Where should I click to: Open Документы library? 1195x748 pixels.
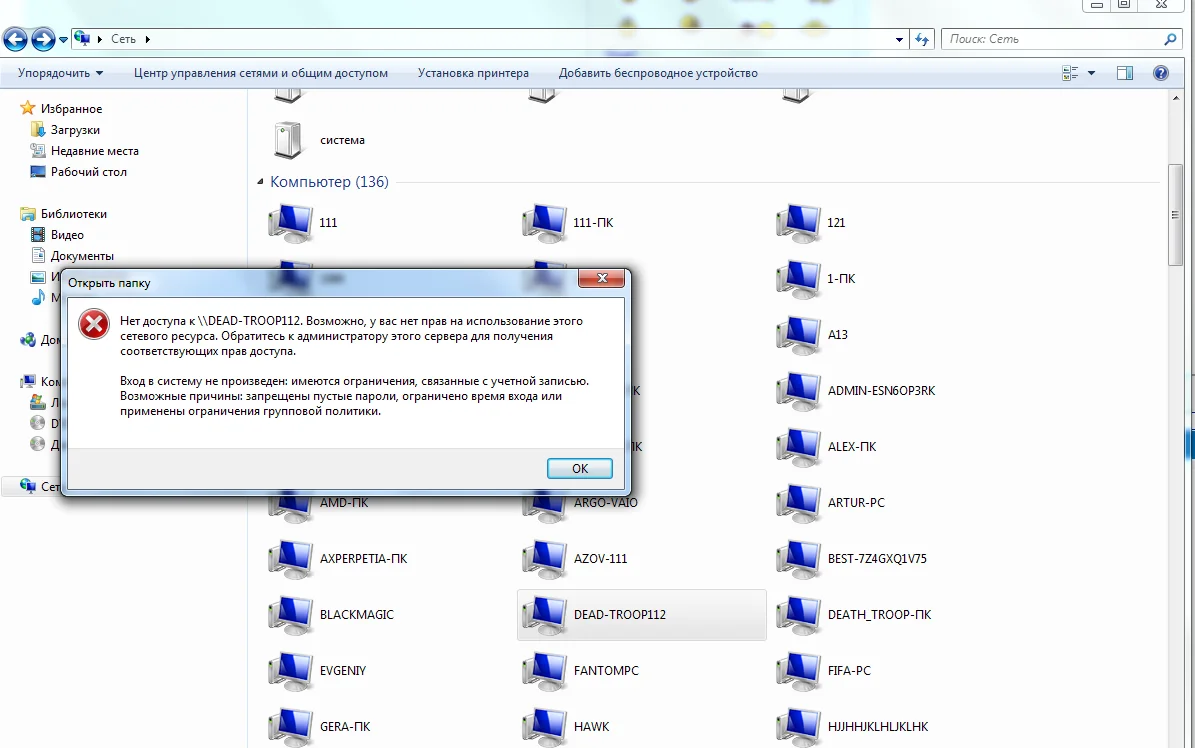[72, 255]
